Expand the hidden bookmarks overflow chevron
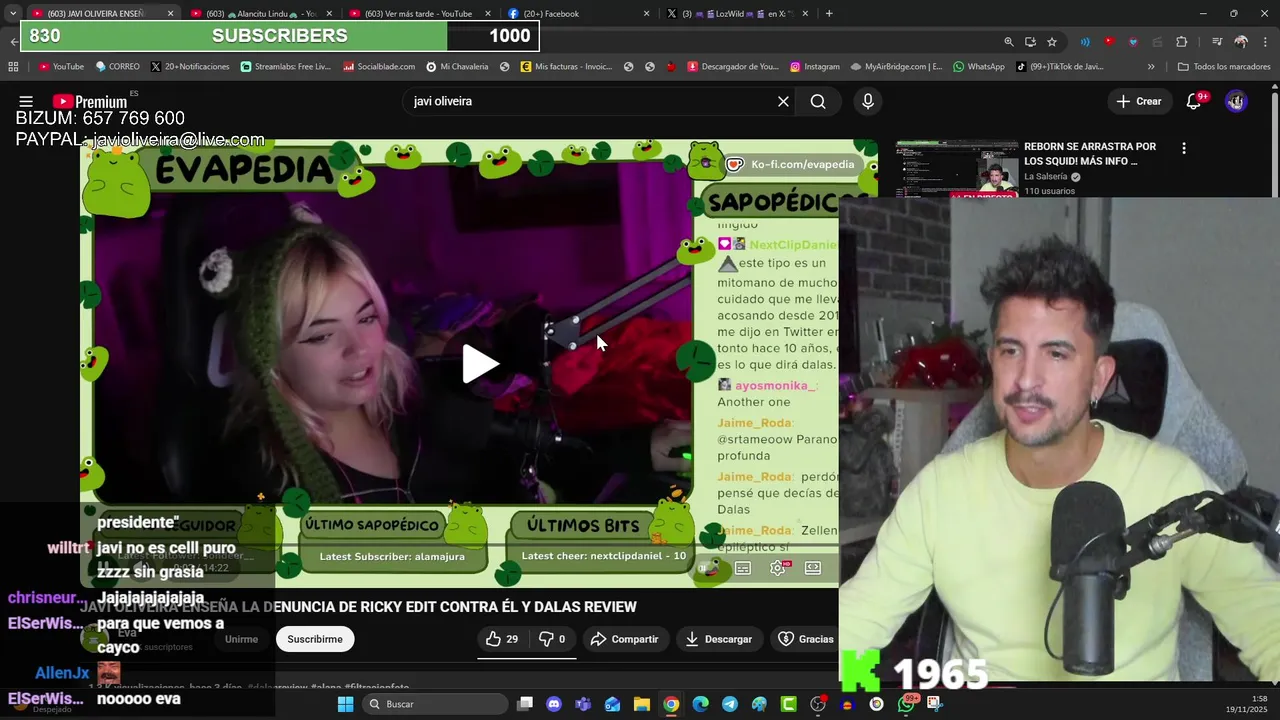The image size is (1280, 720). (1151, 67)
